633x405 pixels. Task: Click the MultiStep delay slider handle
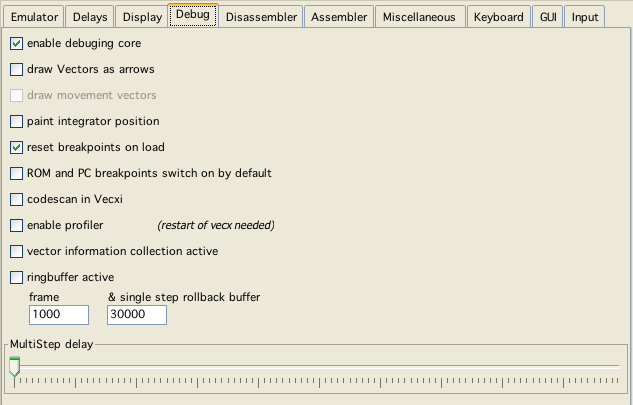coord(14,366)
